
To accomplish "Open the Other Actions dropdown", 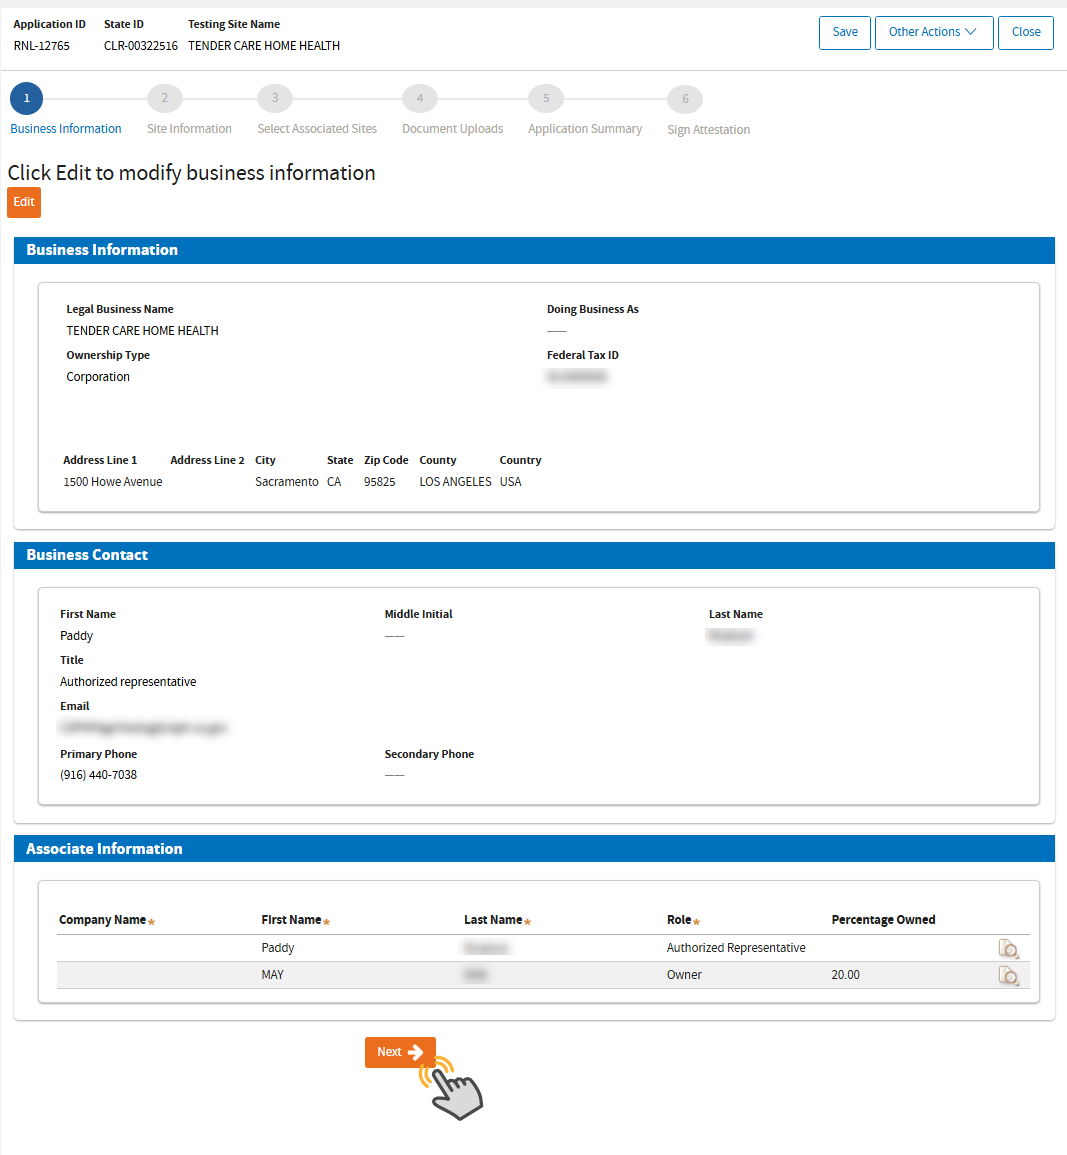I will pyautogui.click(x=934, y=32).
